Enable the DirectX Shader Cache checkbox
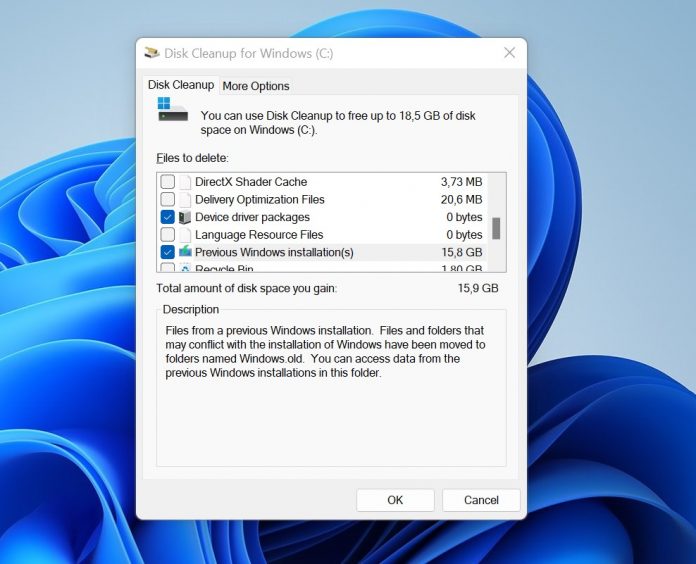 pos(168,182)
